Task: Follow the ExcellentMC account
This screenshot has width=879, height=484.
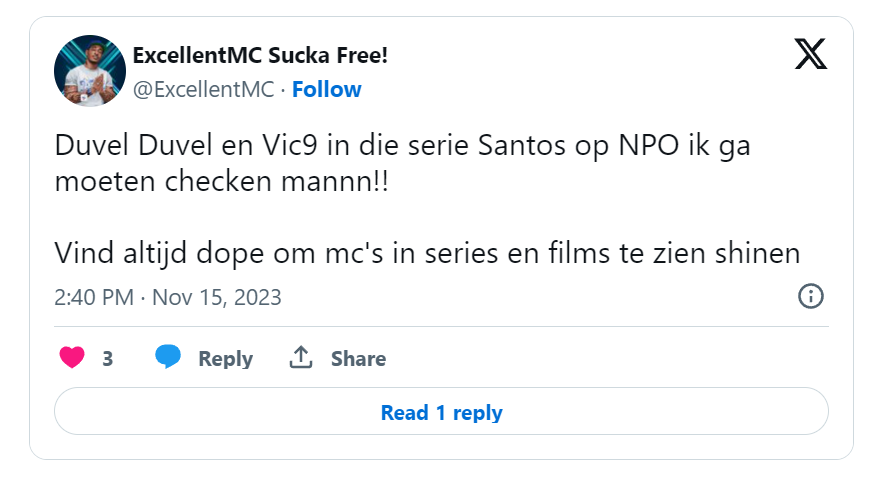Action: 326,89
